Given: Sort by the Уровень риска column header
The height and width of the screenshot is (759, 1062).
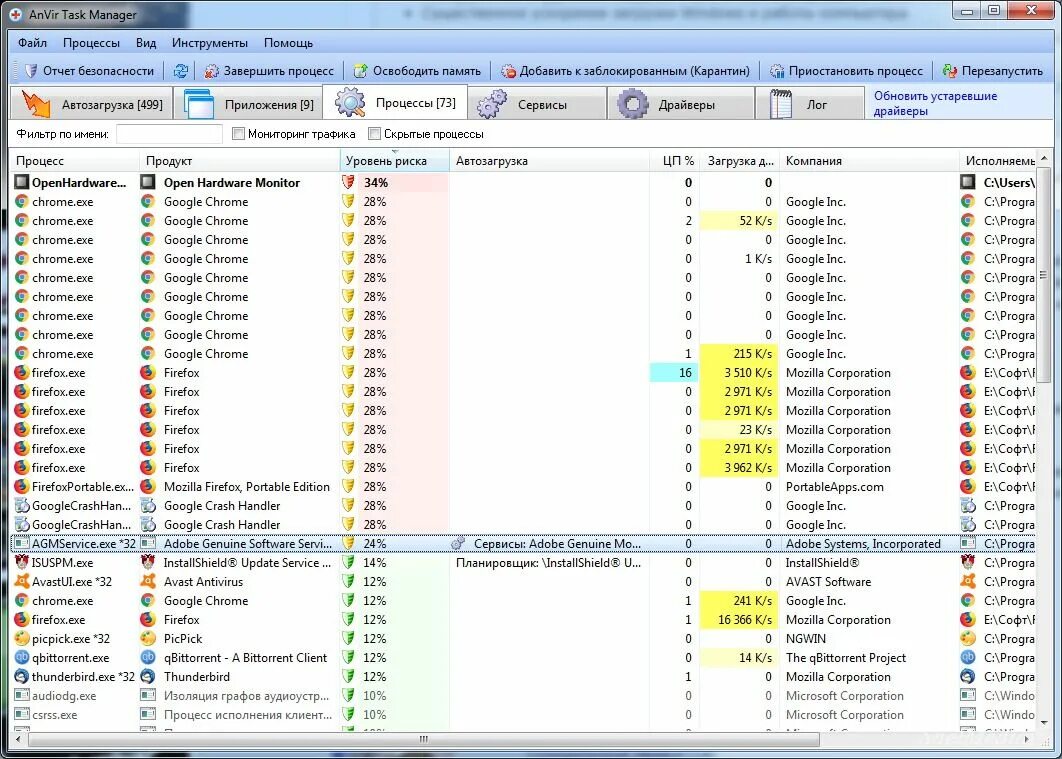Looking at the screenshot, I should coord(394,160).
